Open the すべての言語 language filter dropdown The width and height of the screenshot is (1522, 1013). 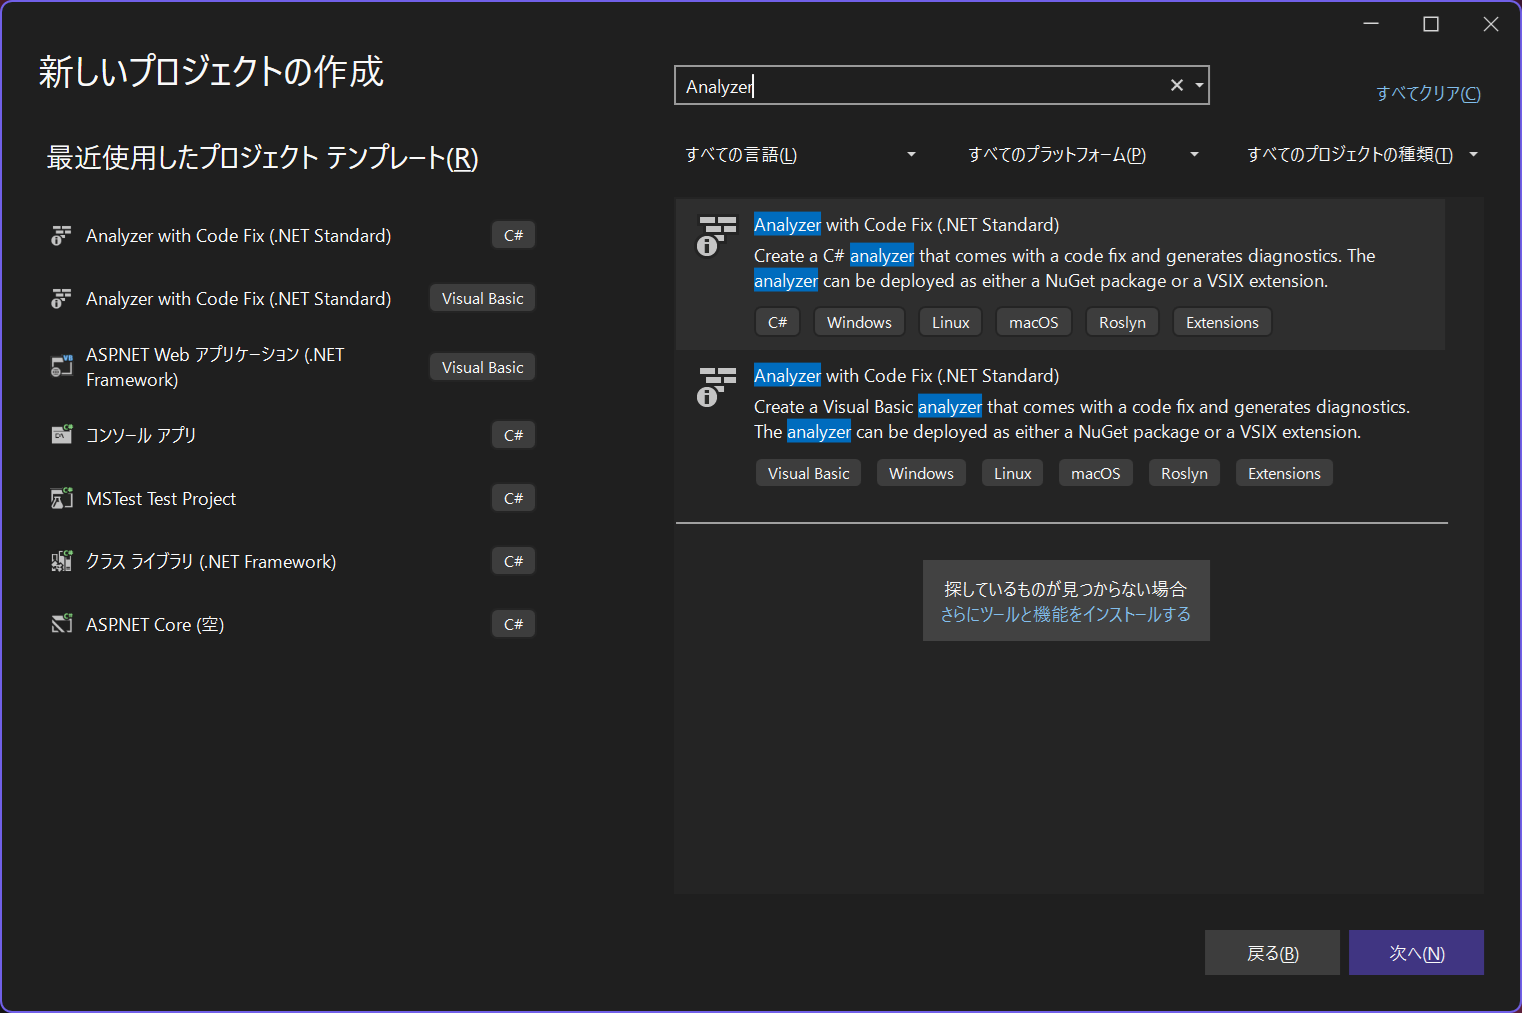click(800, 154)
